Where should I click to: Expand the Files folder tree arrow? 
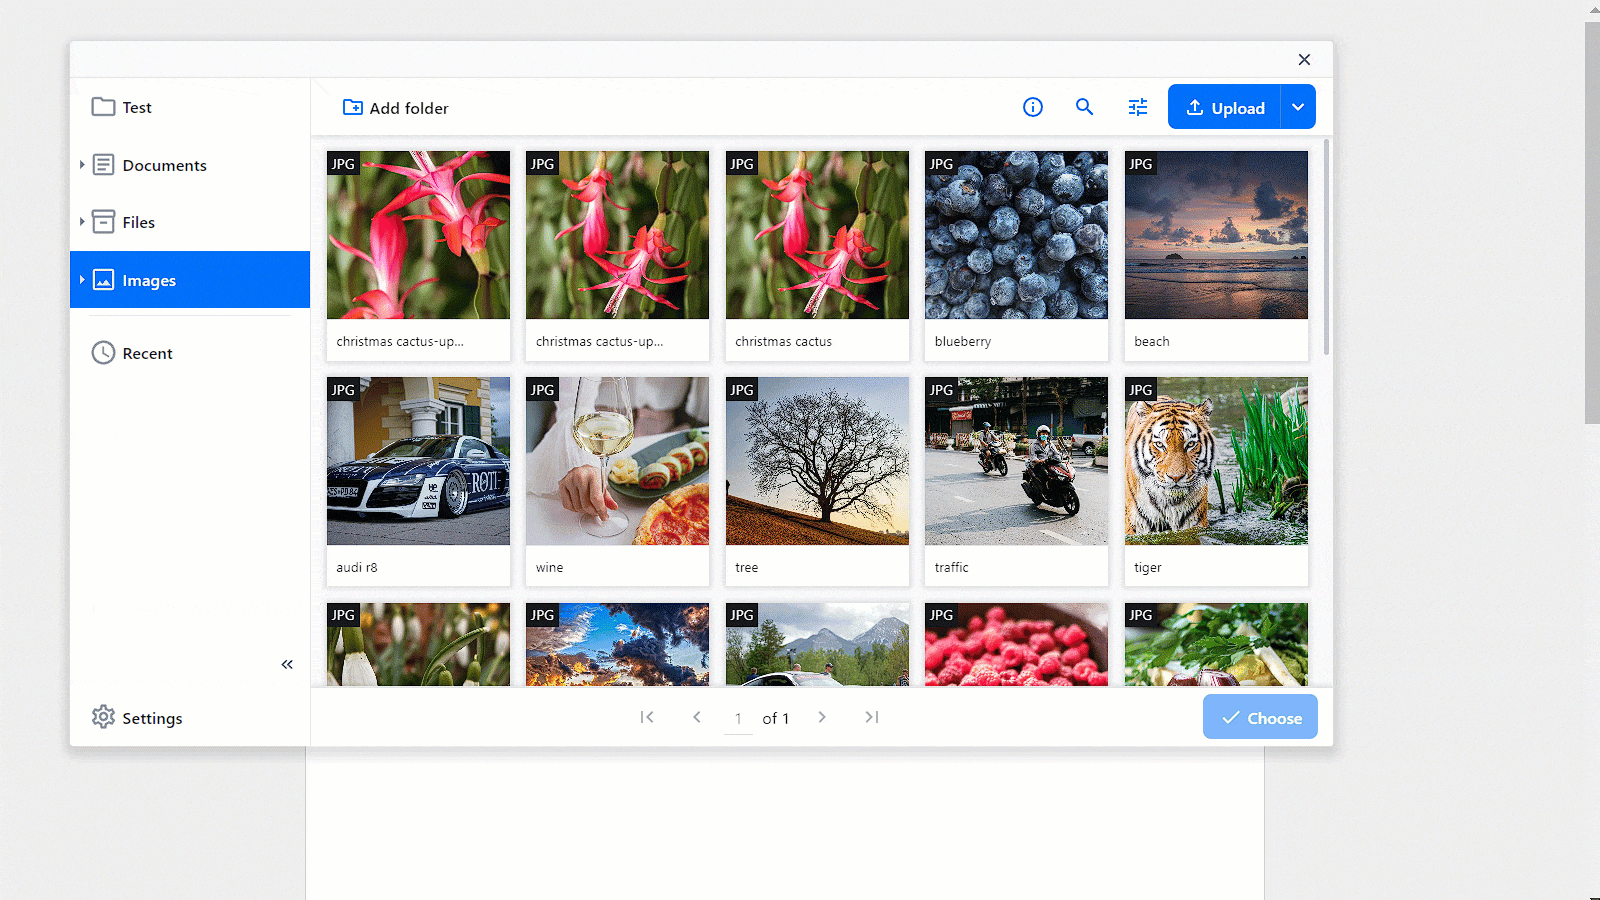pyautogui.click(x=82, y=222)
